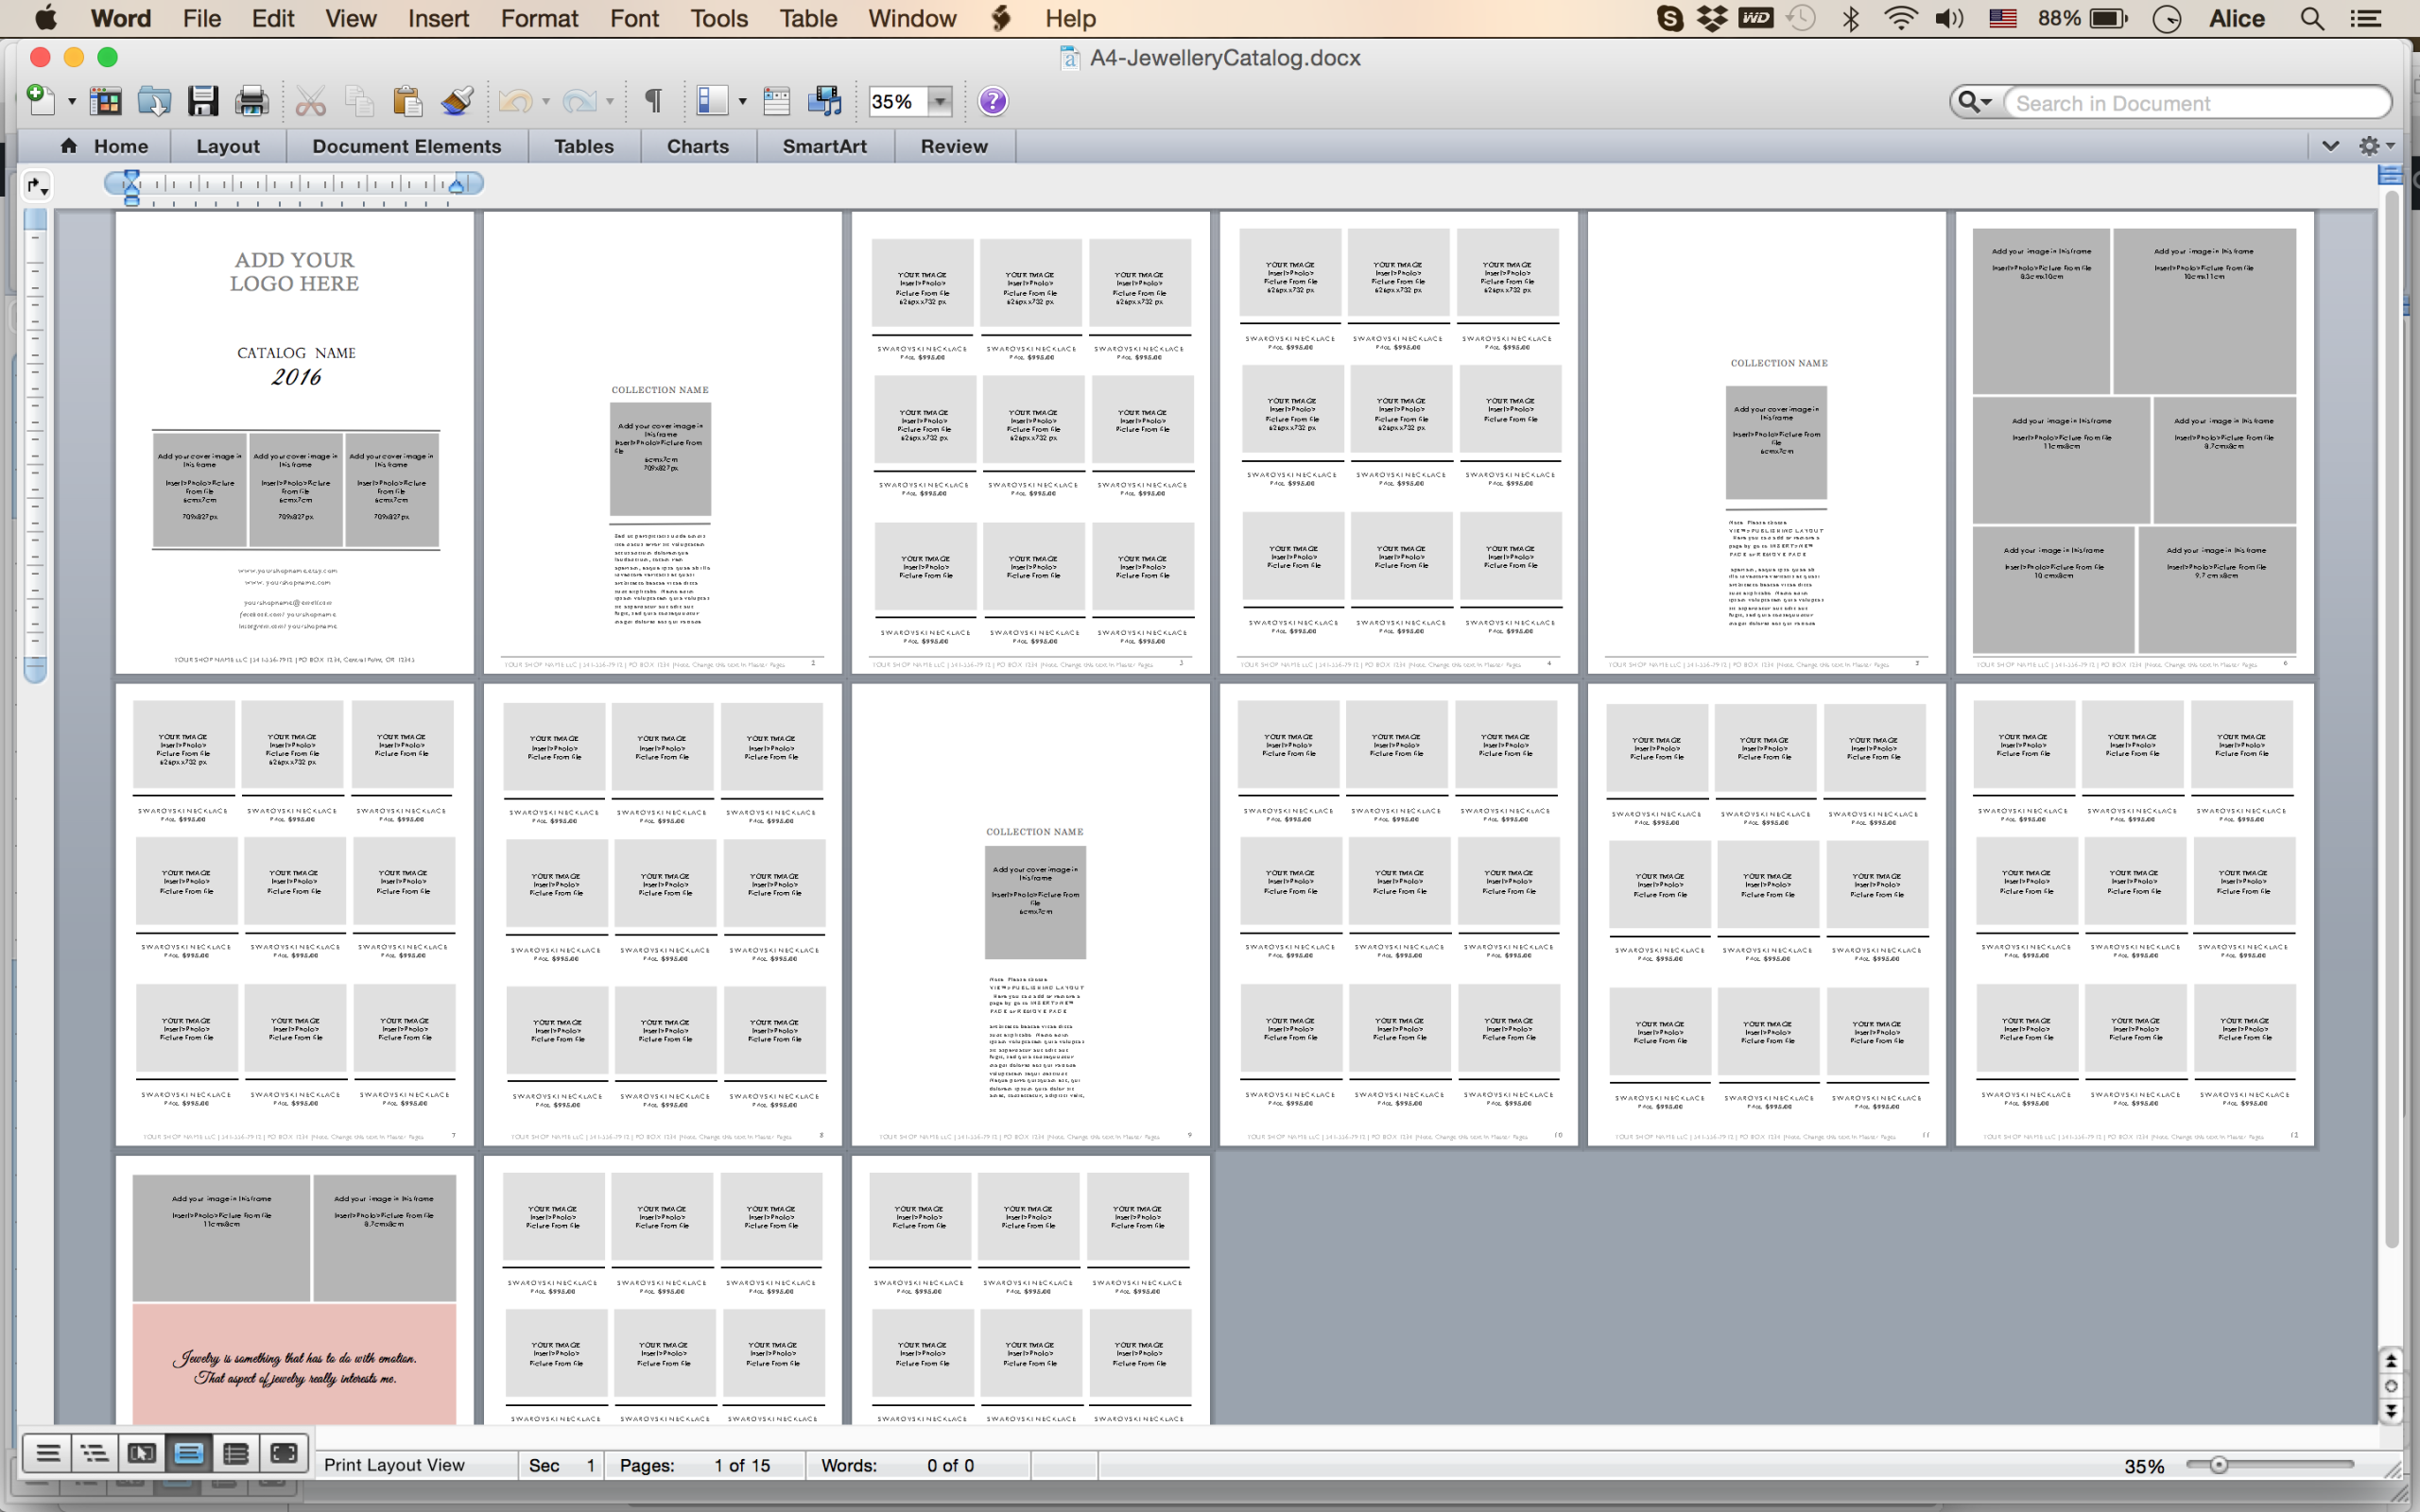Open the SmartArt ribbon tab
Image resolution: width=2420 pixels, height=1512 pixels.
tap(825, 146)
